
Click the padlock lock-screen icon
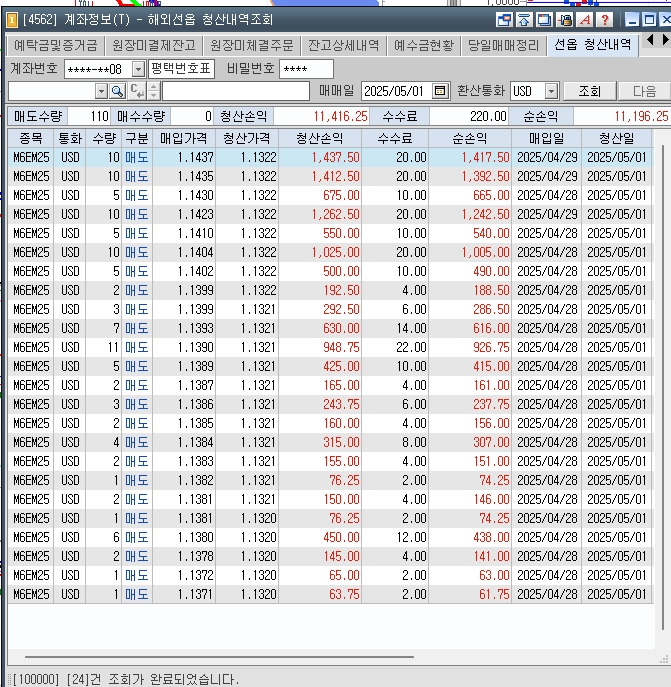point(564,20)
